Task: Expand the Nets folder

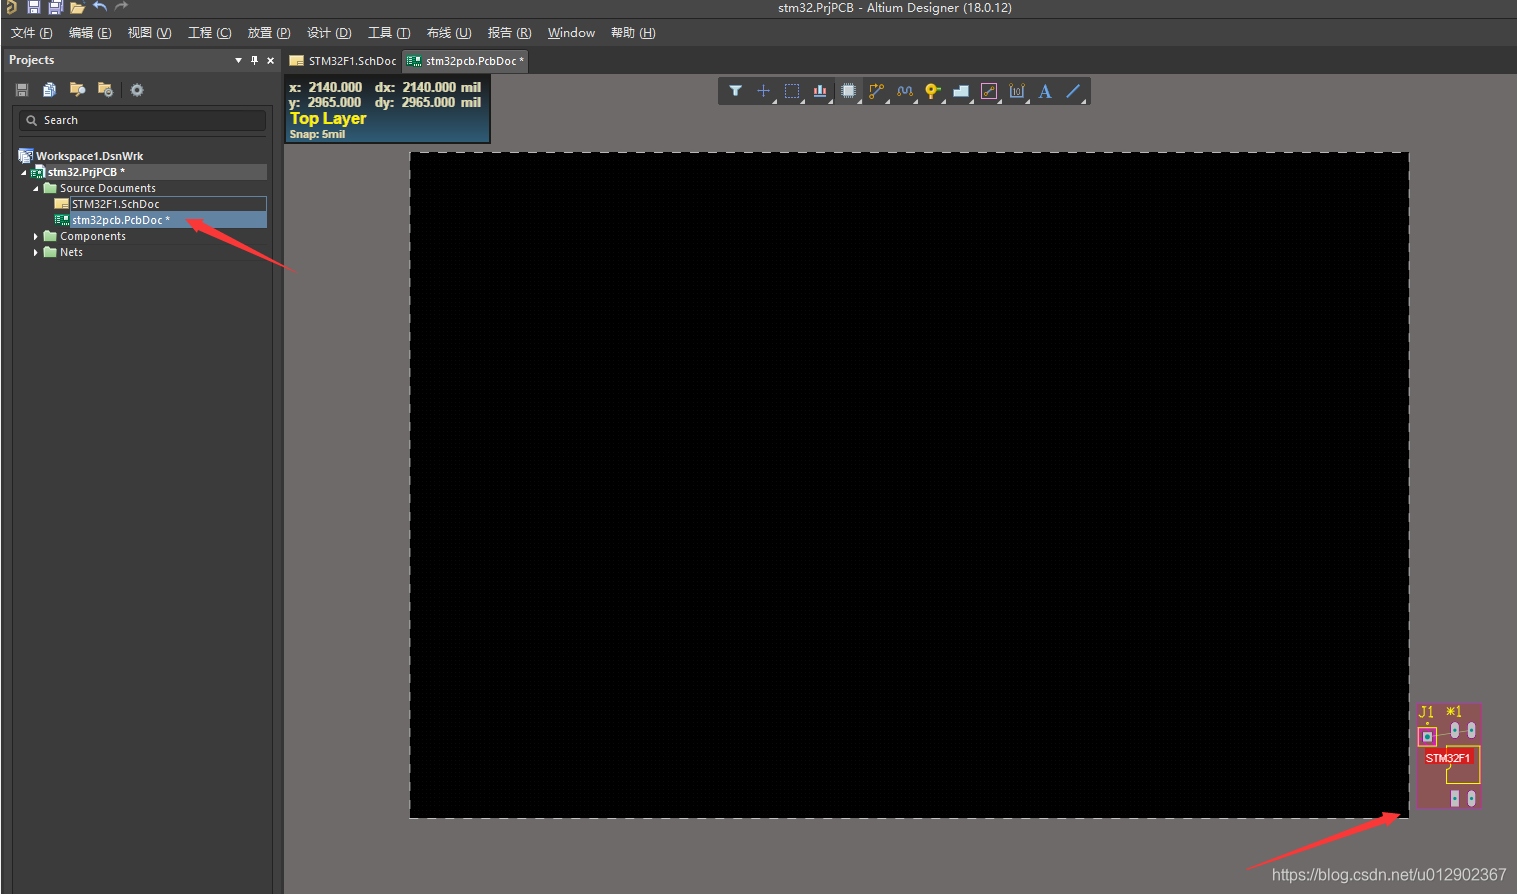Action: point(36,253)
